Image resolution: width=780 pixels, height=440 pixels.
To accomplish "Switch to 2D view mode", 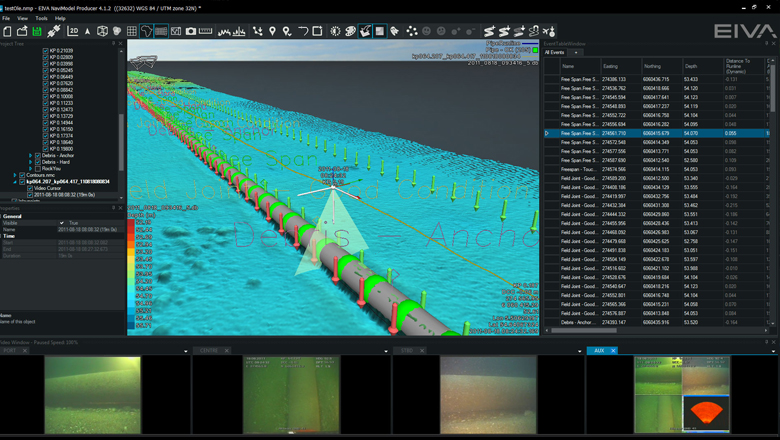I will [x=73, y=31].
